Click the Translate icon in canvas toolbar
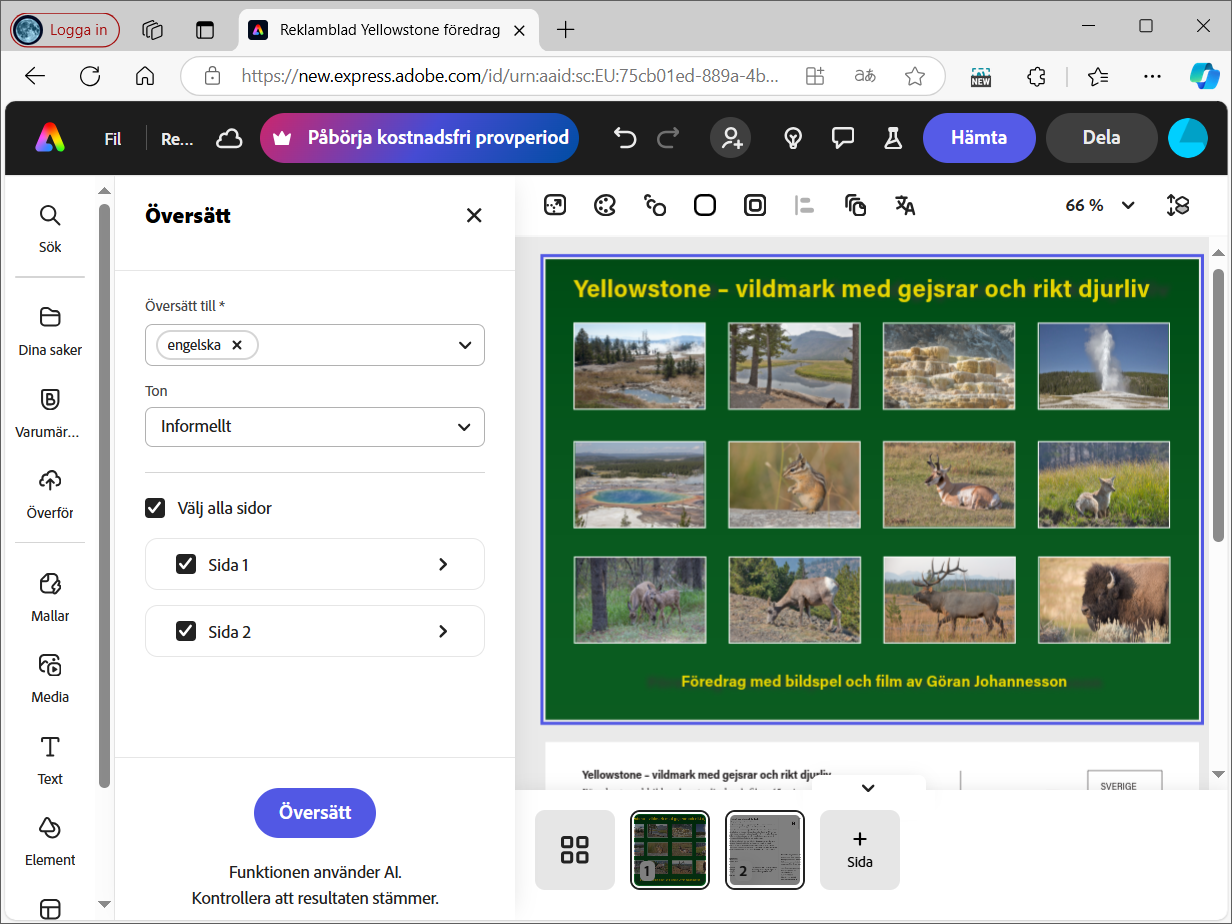 [905, 206]
